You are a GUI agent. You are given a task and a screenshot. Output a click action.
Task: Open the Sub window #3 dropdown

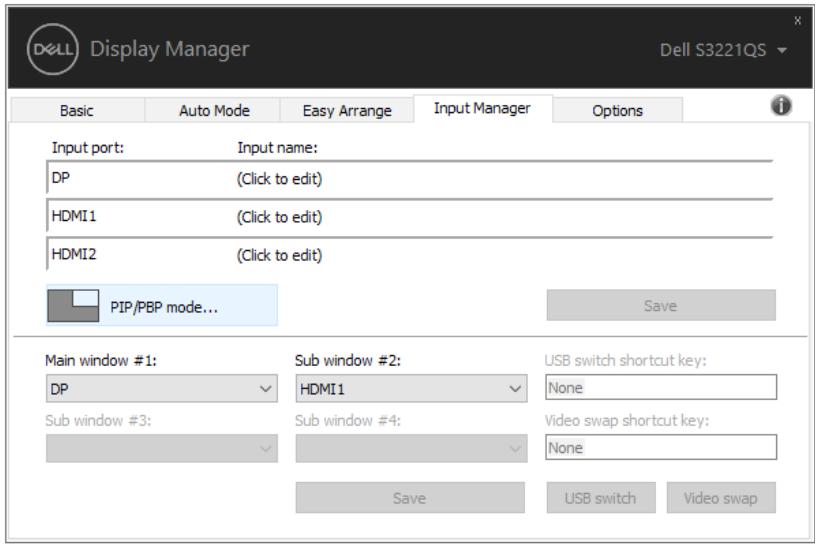(162, 448)
